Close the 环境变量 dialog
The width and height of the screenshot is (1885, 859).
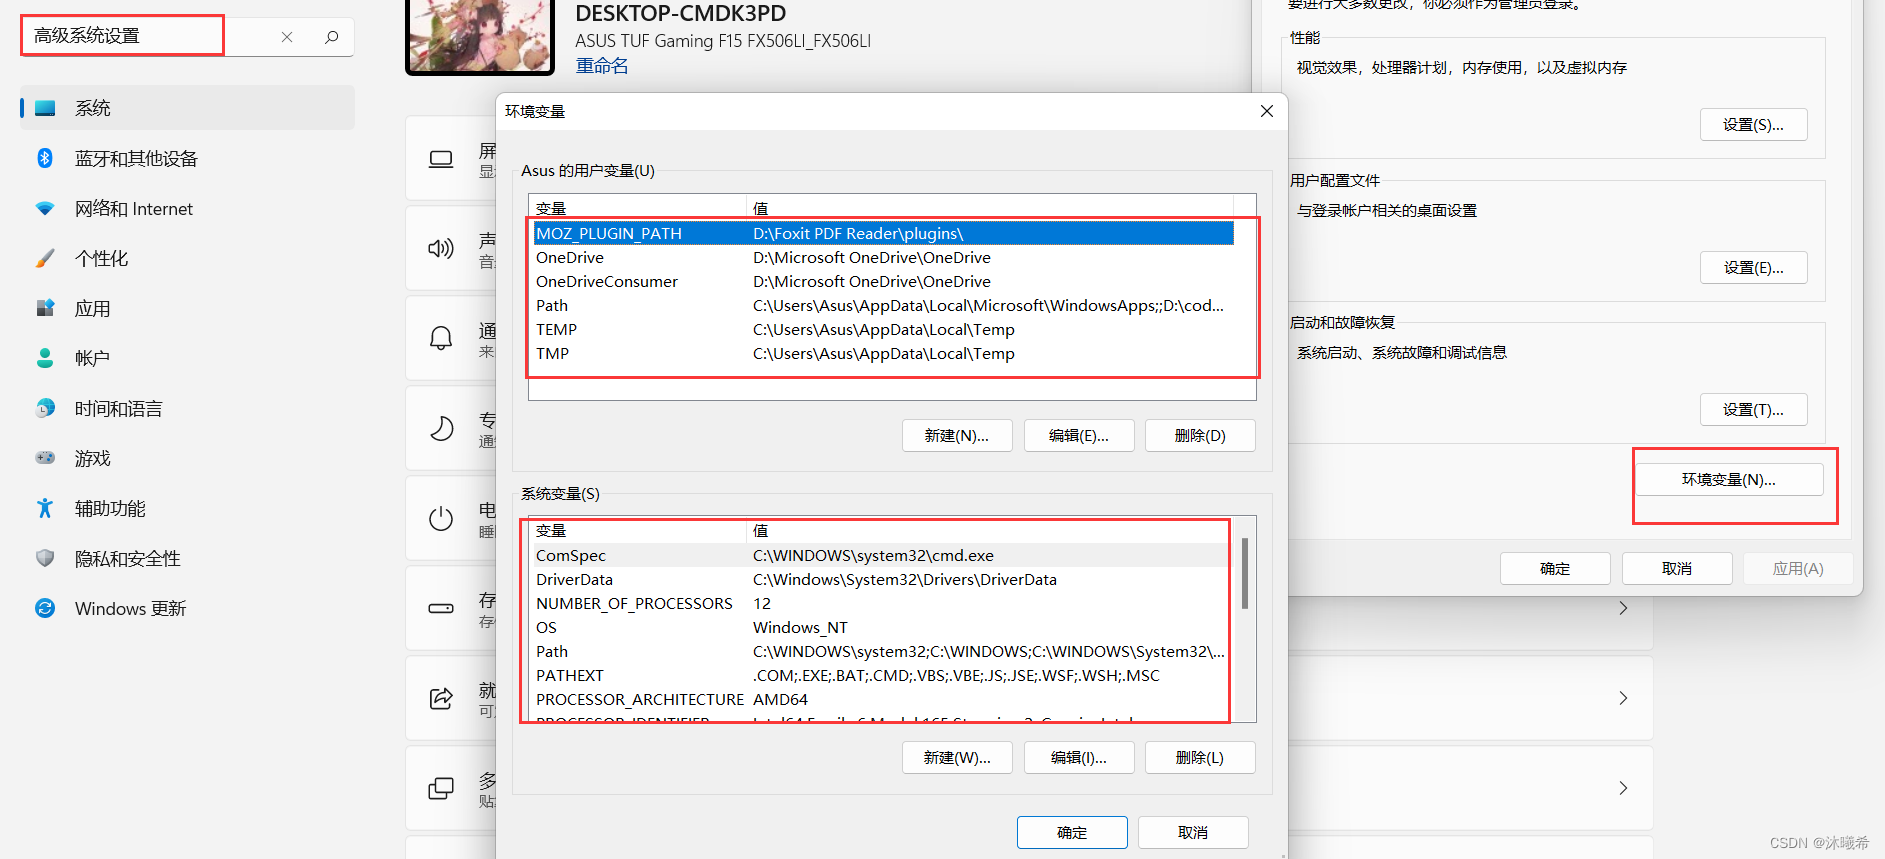pos(1267,111)
